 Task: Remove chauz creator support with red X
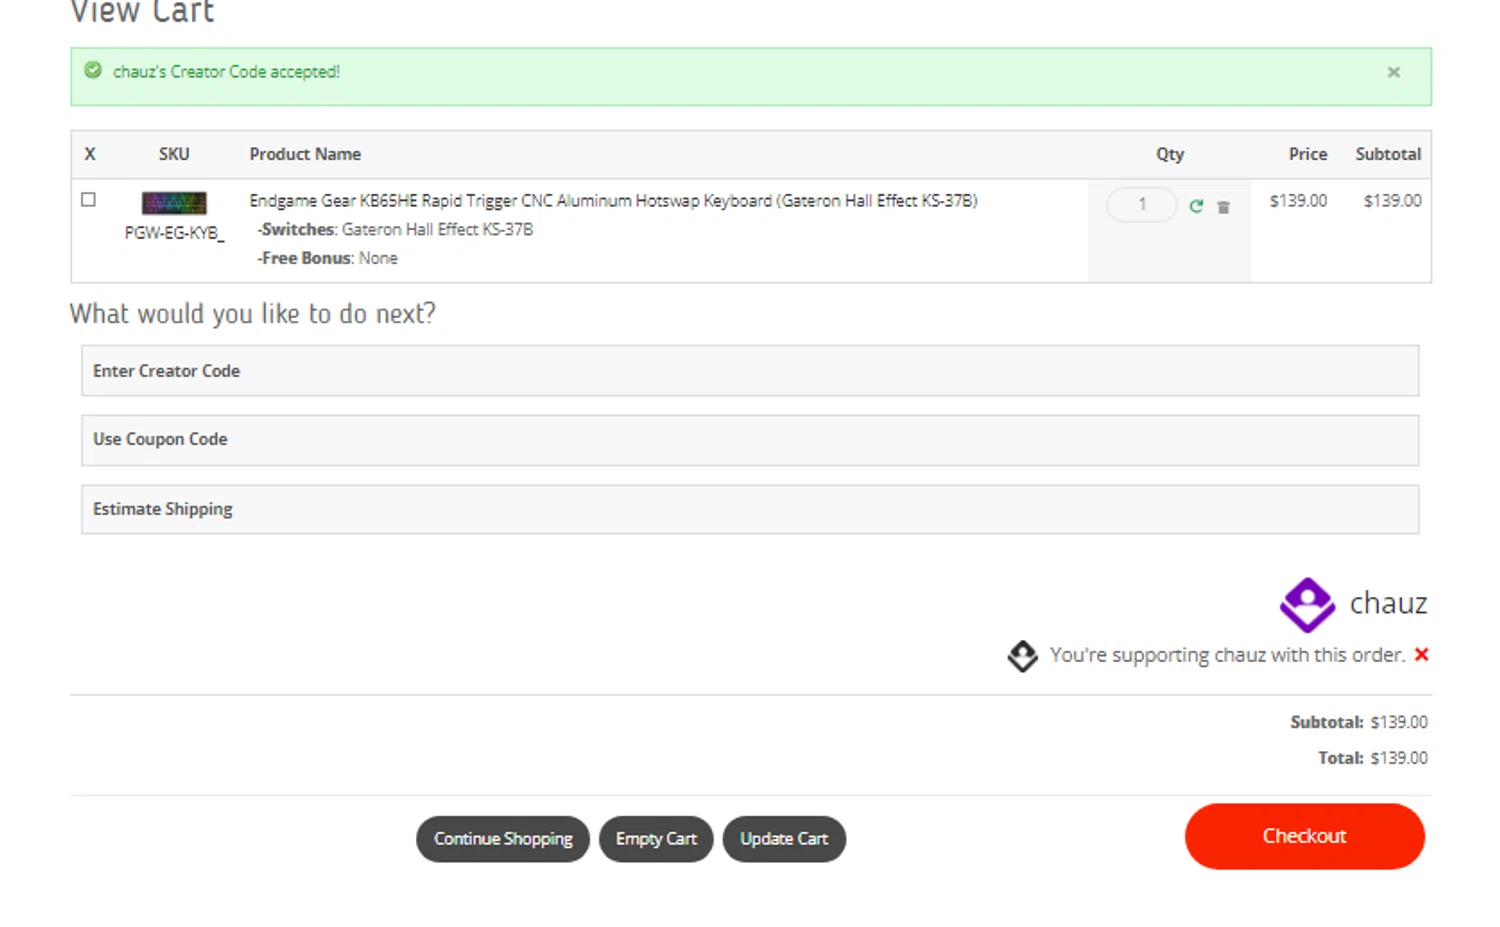coord(1421,654)
